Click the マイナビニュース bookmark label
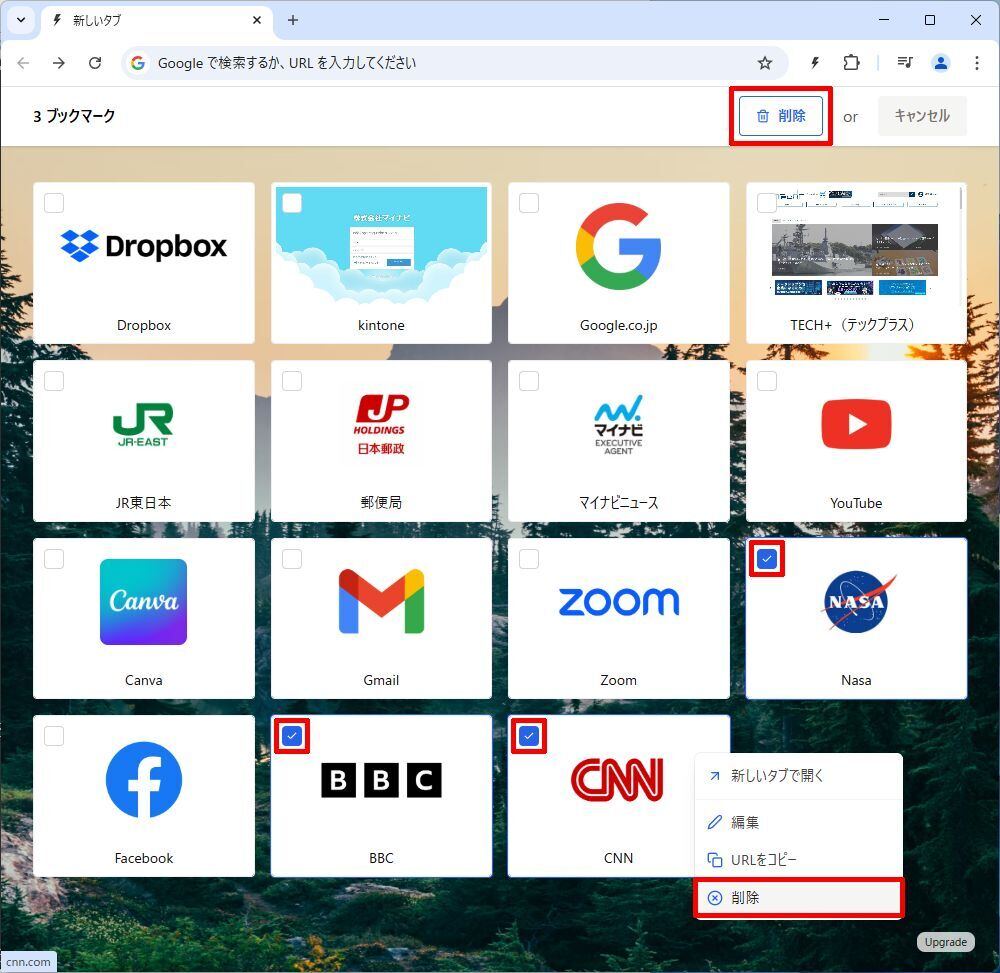Image resolution: width=1000 pixels, height=973 pixels. tap(619, 503)
